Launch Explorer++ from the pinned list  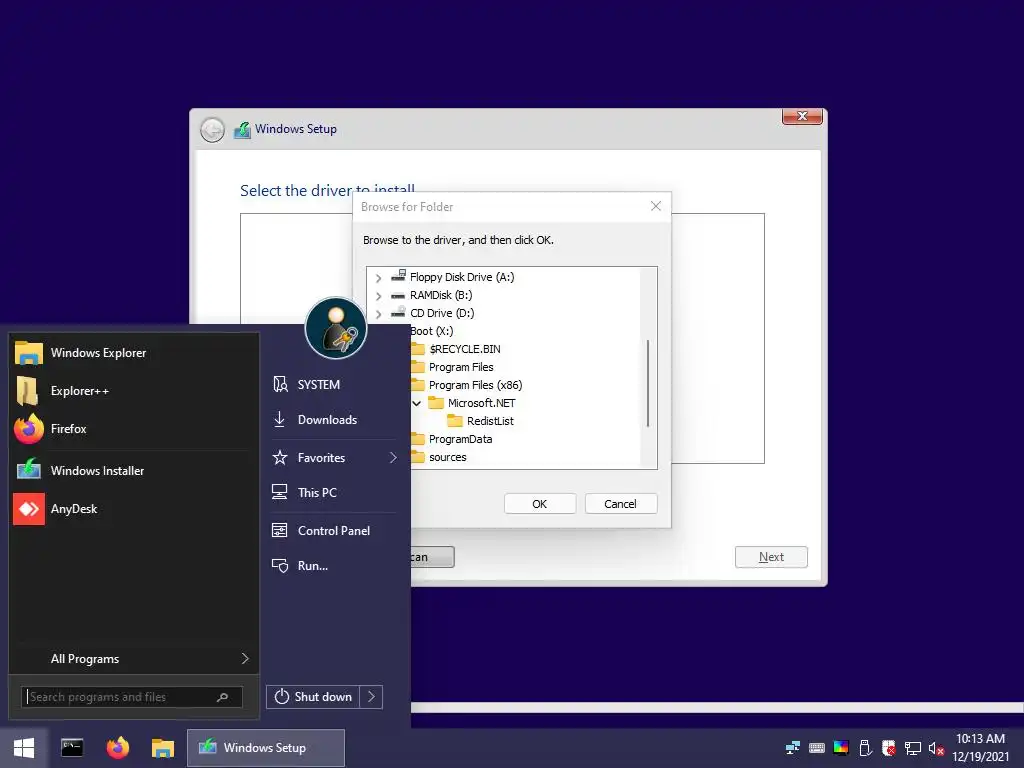click(x=133, y=391)
